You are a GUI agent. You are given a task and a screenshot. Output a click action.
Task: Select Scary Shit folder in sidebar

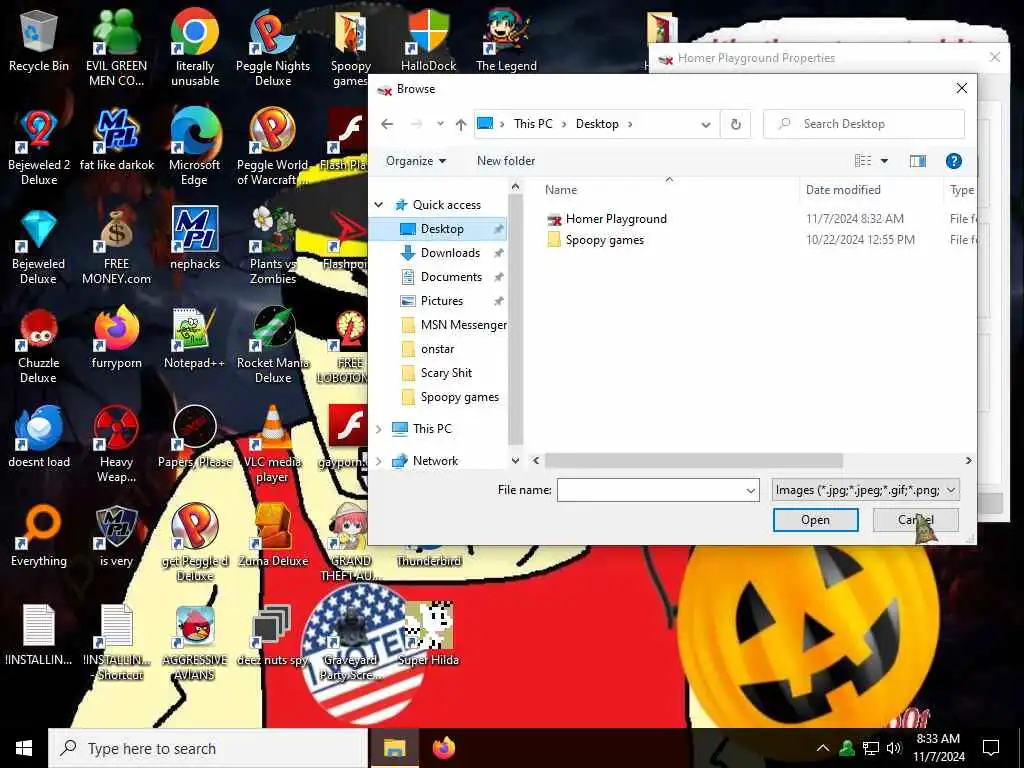click(446, 373)
